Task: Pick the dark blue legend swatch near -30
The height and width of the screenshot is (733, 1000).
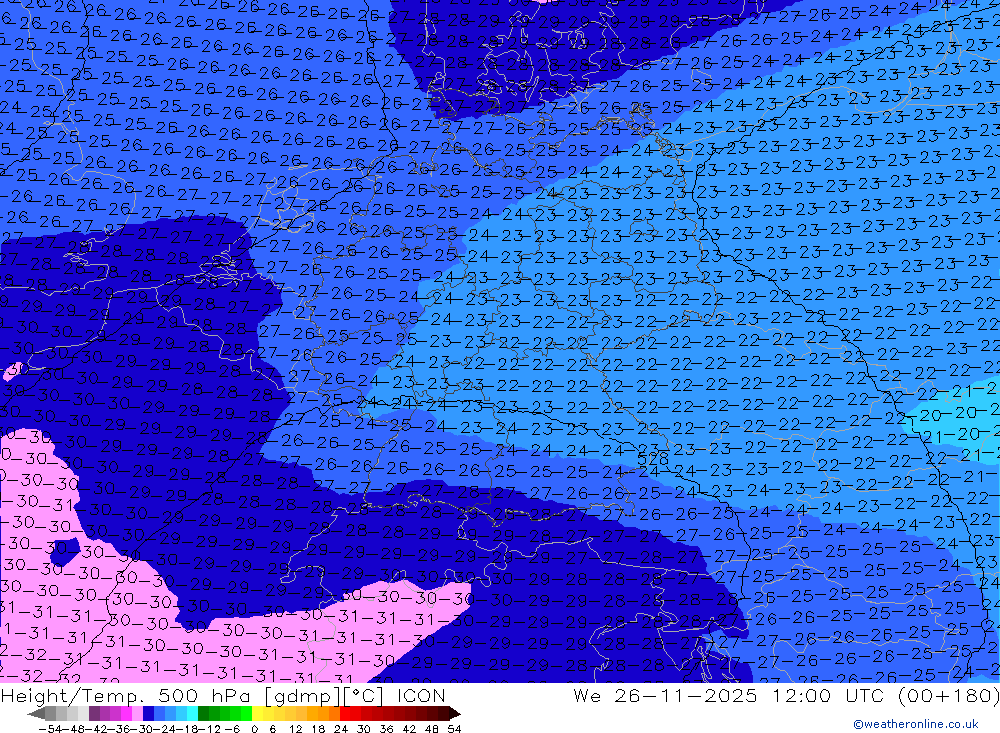Action: [x=148, y=713]
